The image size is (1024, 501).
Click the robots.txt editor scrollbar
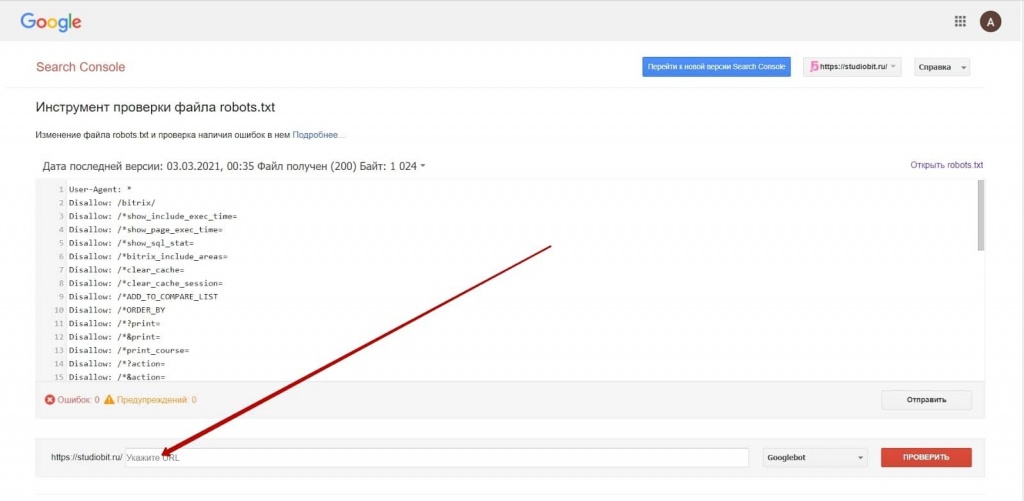pyautogui.click(x=981, y=215)
